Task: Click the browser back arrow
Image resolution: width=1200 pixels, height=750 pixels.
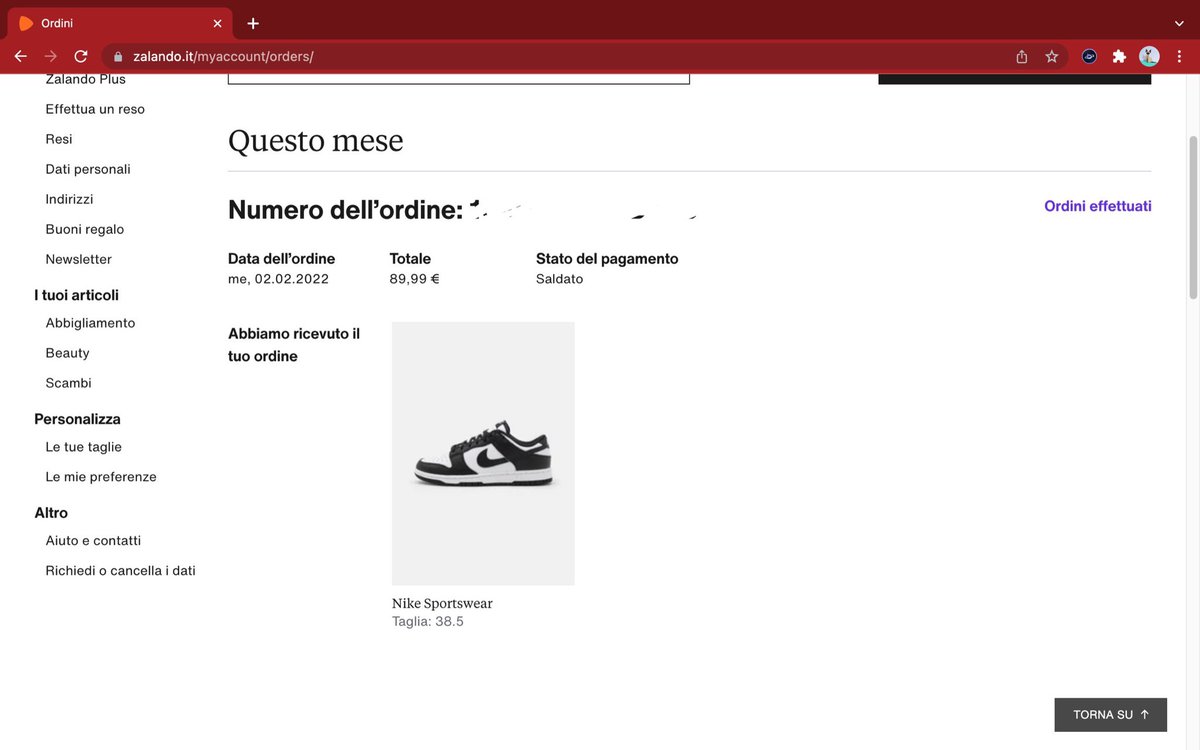Action: (20, 56)
